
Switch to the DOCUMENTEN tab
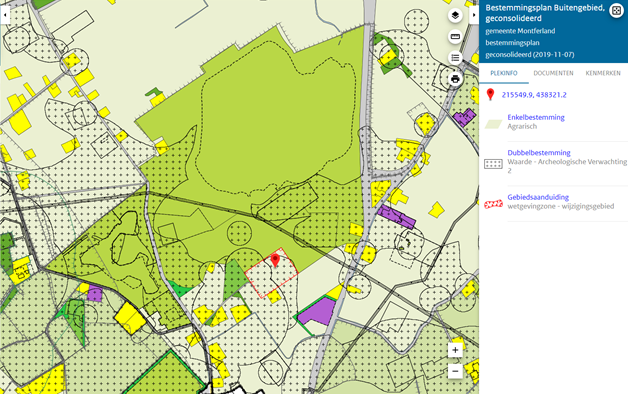point(553,73)
